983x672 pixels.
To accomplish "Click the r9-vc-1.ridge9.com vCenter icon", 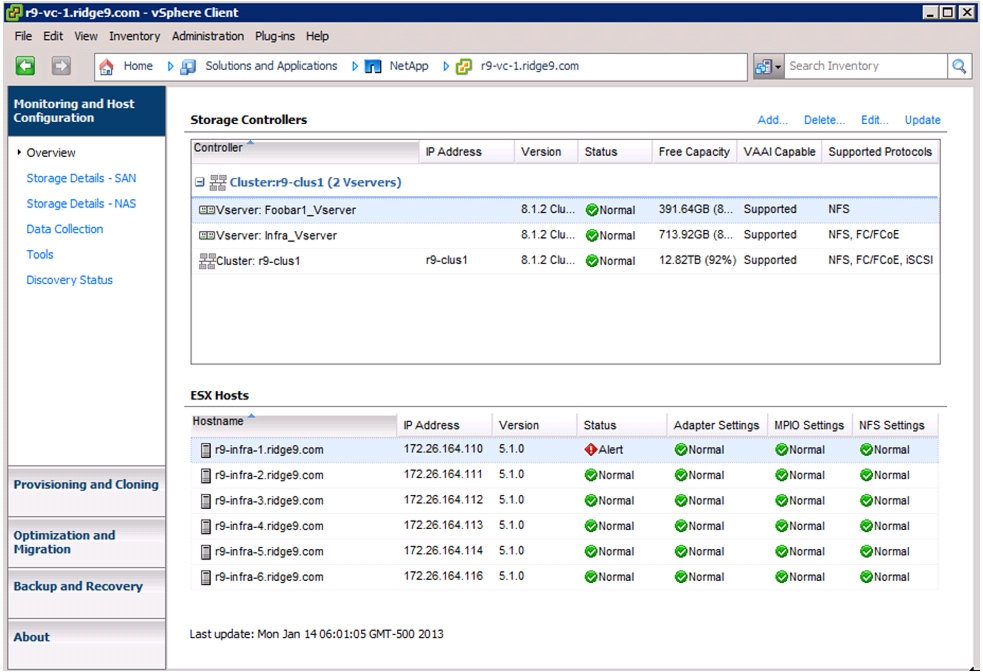I will coord(464,66).
